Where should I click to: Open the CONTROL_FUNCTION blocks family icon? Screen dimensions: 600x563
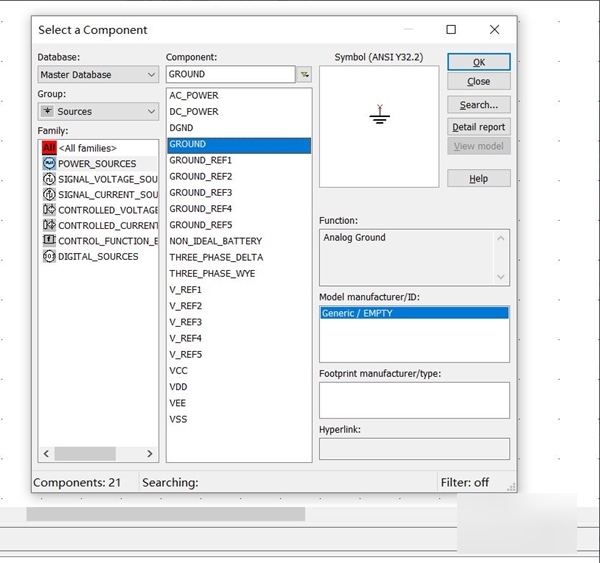pyautogui.click(x=49, y=241)
